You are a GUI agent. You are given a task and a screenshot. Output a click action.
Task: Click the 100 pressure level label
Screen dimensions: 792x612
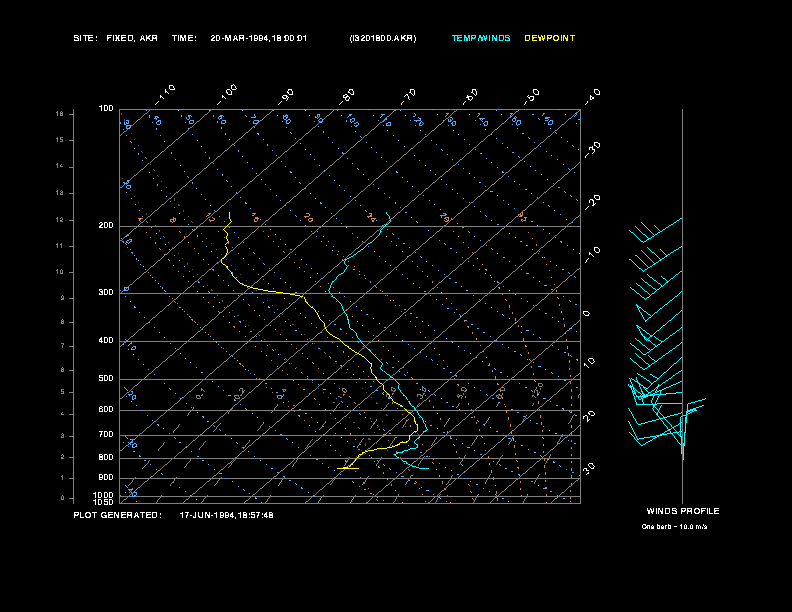pyautogui.click(x=106, y=109)
